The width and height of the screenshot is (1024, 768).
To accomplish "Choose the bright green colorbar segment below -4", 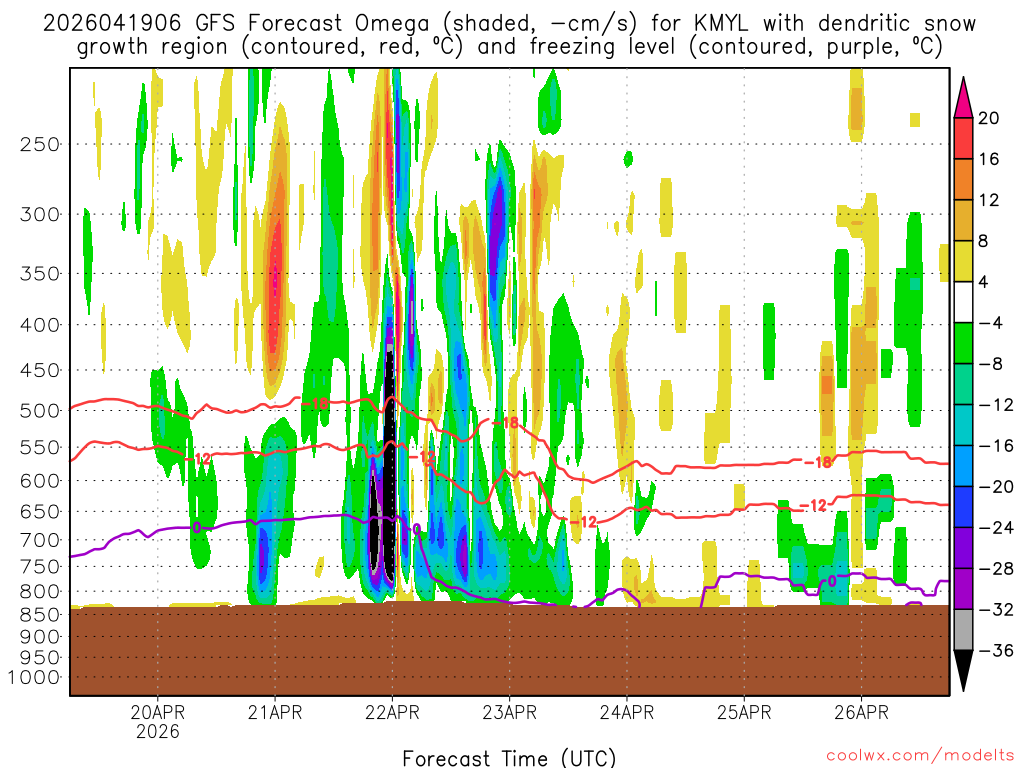I will click(964, 343).
